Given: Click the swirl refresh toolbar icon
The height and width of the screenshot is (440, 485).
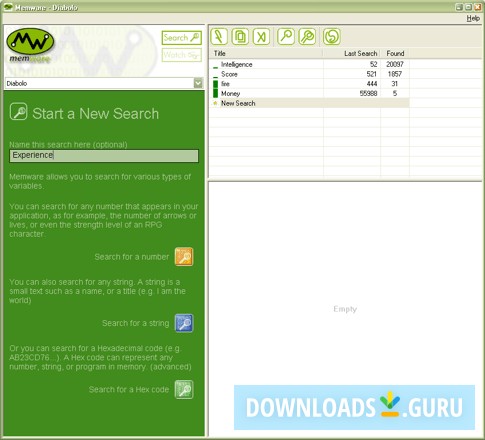Looking at the screenshot, I should [x=332, y=36].
